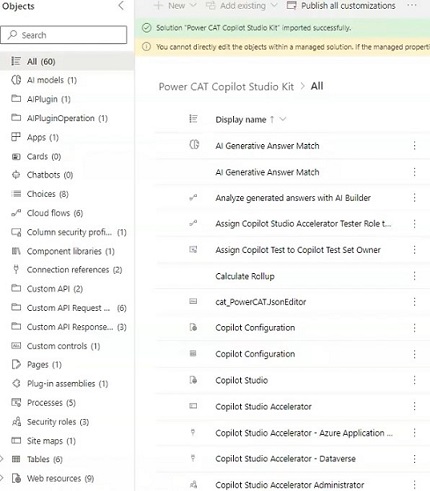
Task: Collapse the Objects pane with the chevron
Action: click(x=121, y=6)
